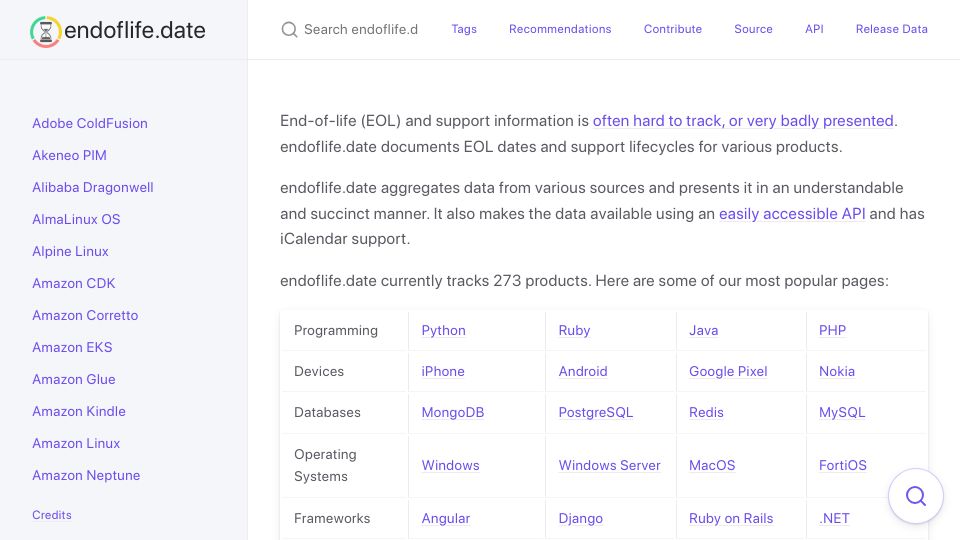Open Alpine Linux product page

pyautogui.click(x=70, y=251)
